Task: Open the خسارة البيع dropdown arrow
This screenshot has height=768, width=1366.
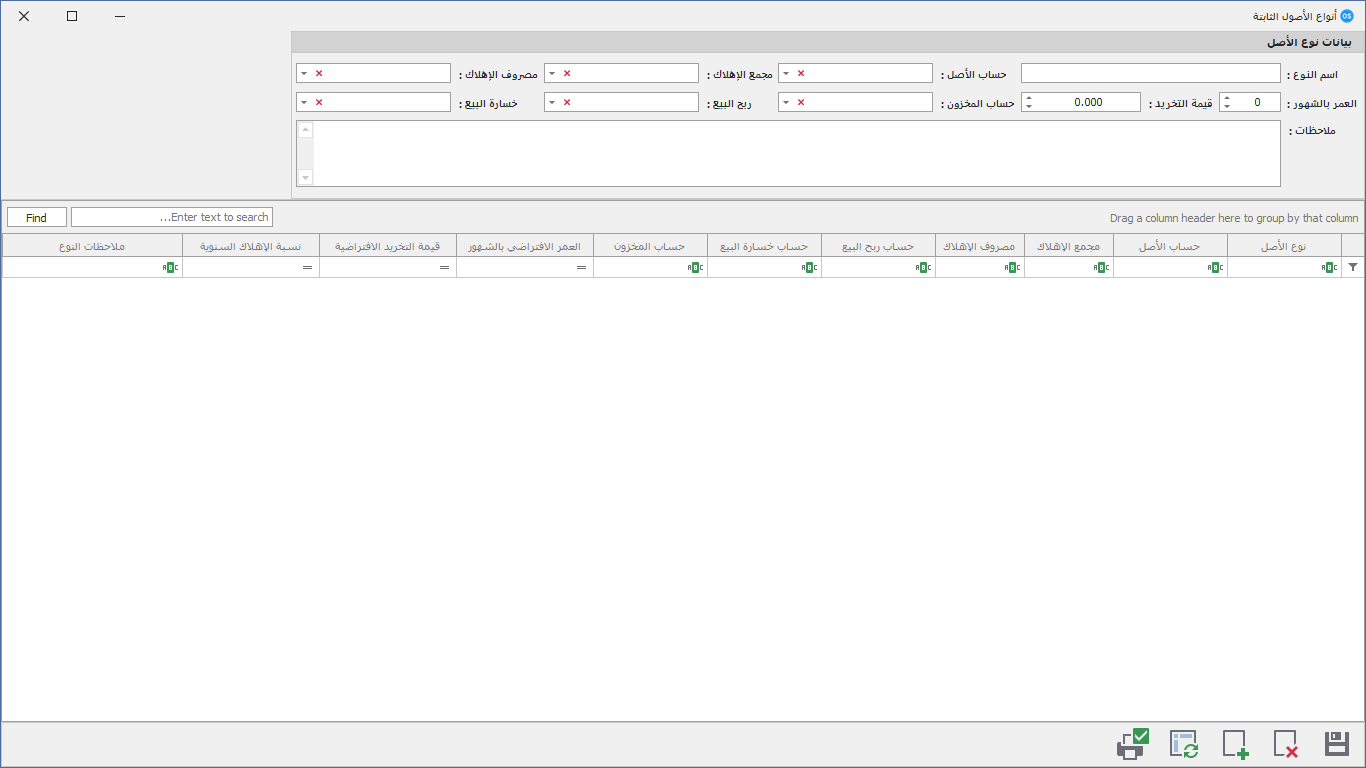Action: pos(304,102)
